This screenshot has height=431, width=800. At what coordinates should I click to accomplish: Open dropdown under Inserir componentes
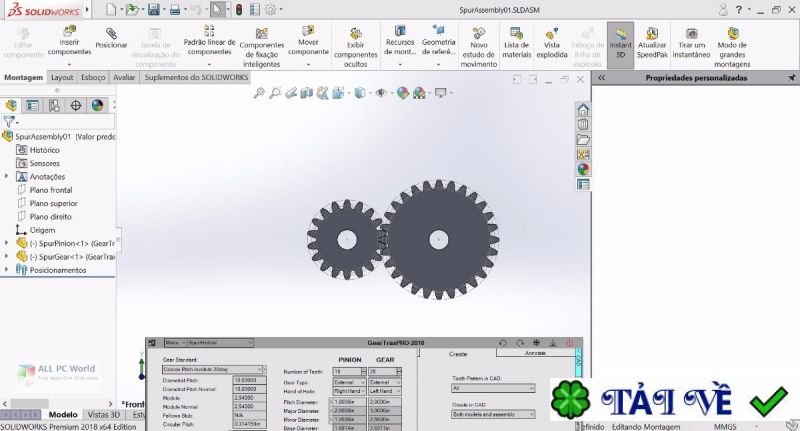(69, 64)
